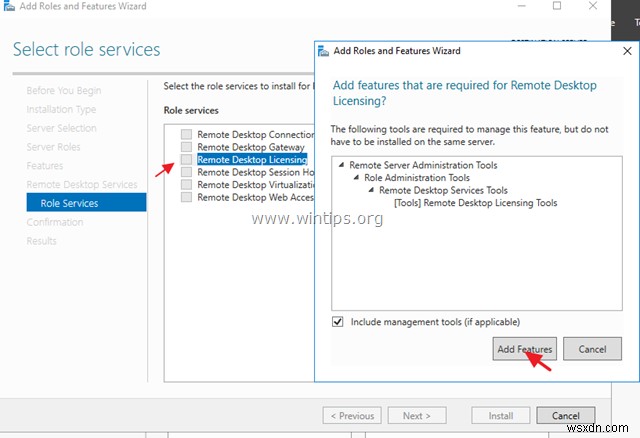Click Cancel in the main wizard footer

tap(566, 416)
